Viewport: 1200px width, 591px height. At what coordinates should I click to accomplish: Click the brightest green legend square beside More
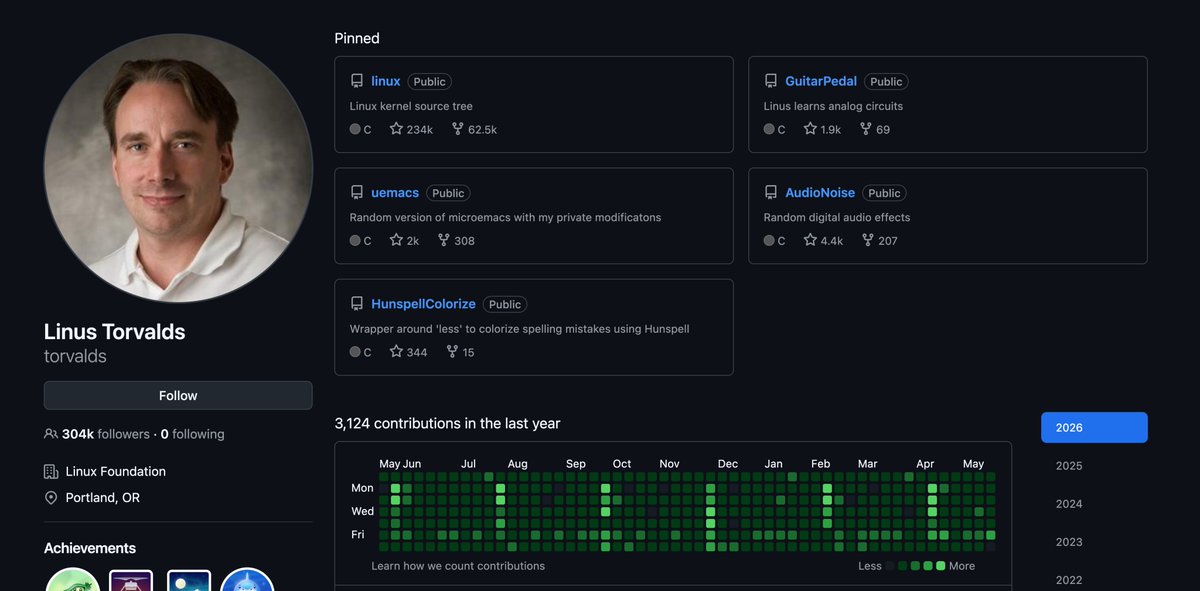(x=940, y=566)
